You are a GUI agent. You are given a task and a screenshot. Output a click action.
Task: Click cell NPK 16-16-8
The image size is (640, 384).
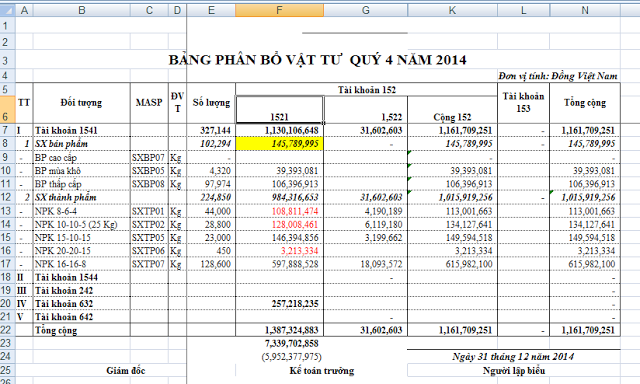tap(82, 264)
